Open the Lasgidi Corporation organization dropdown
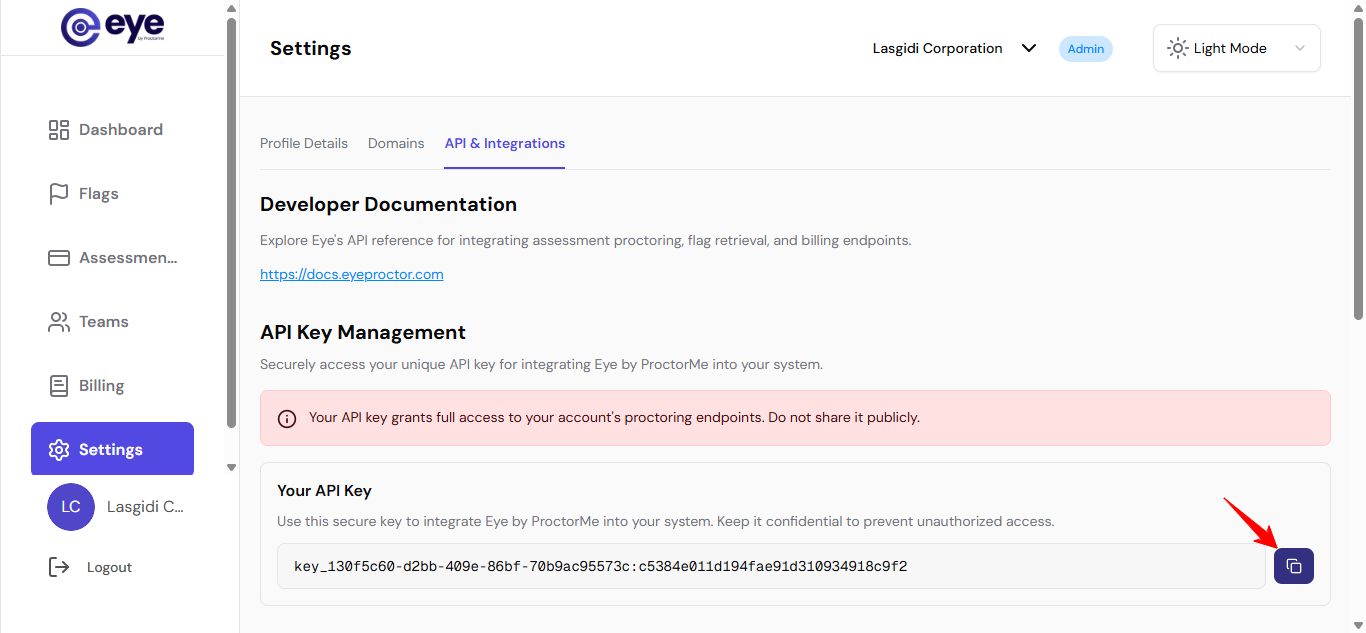The width and height of the screenshot is (1366, 633). (x=954, y=48)
